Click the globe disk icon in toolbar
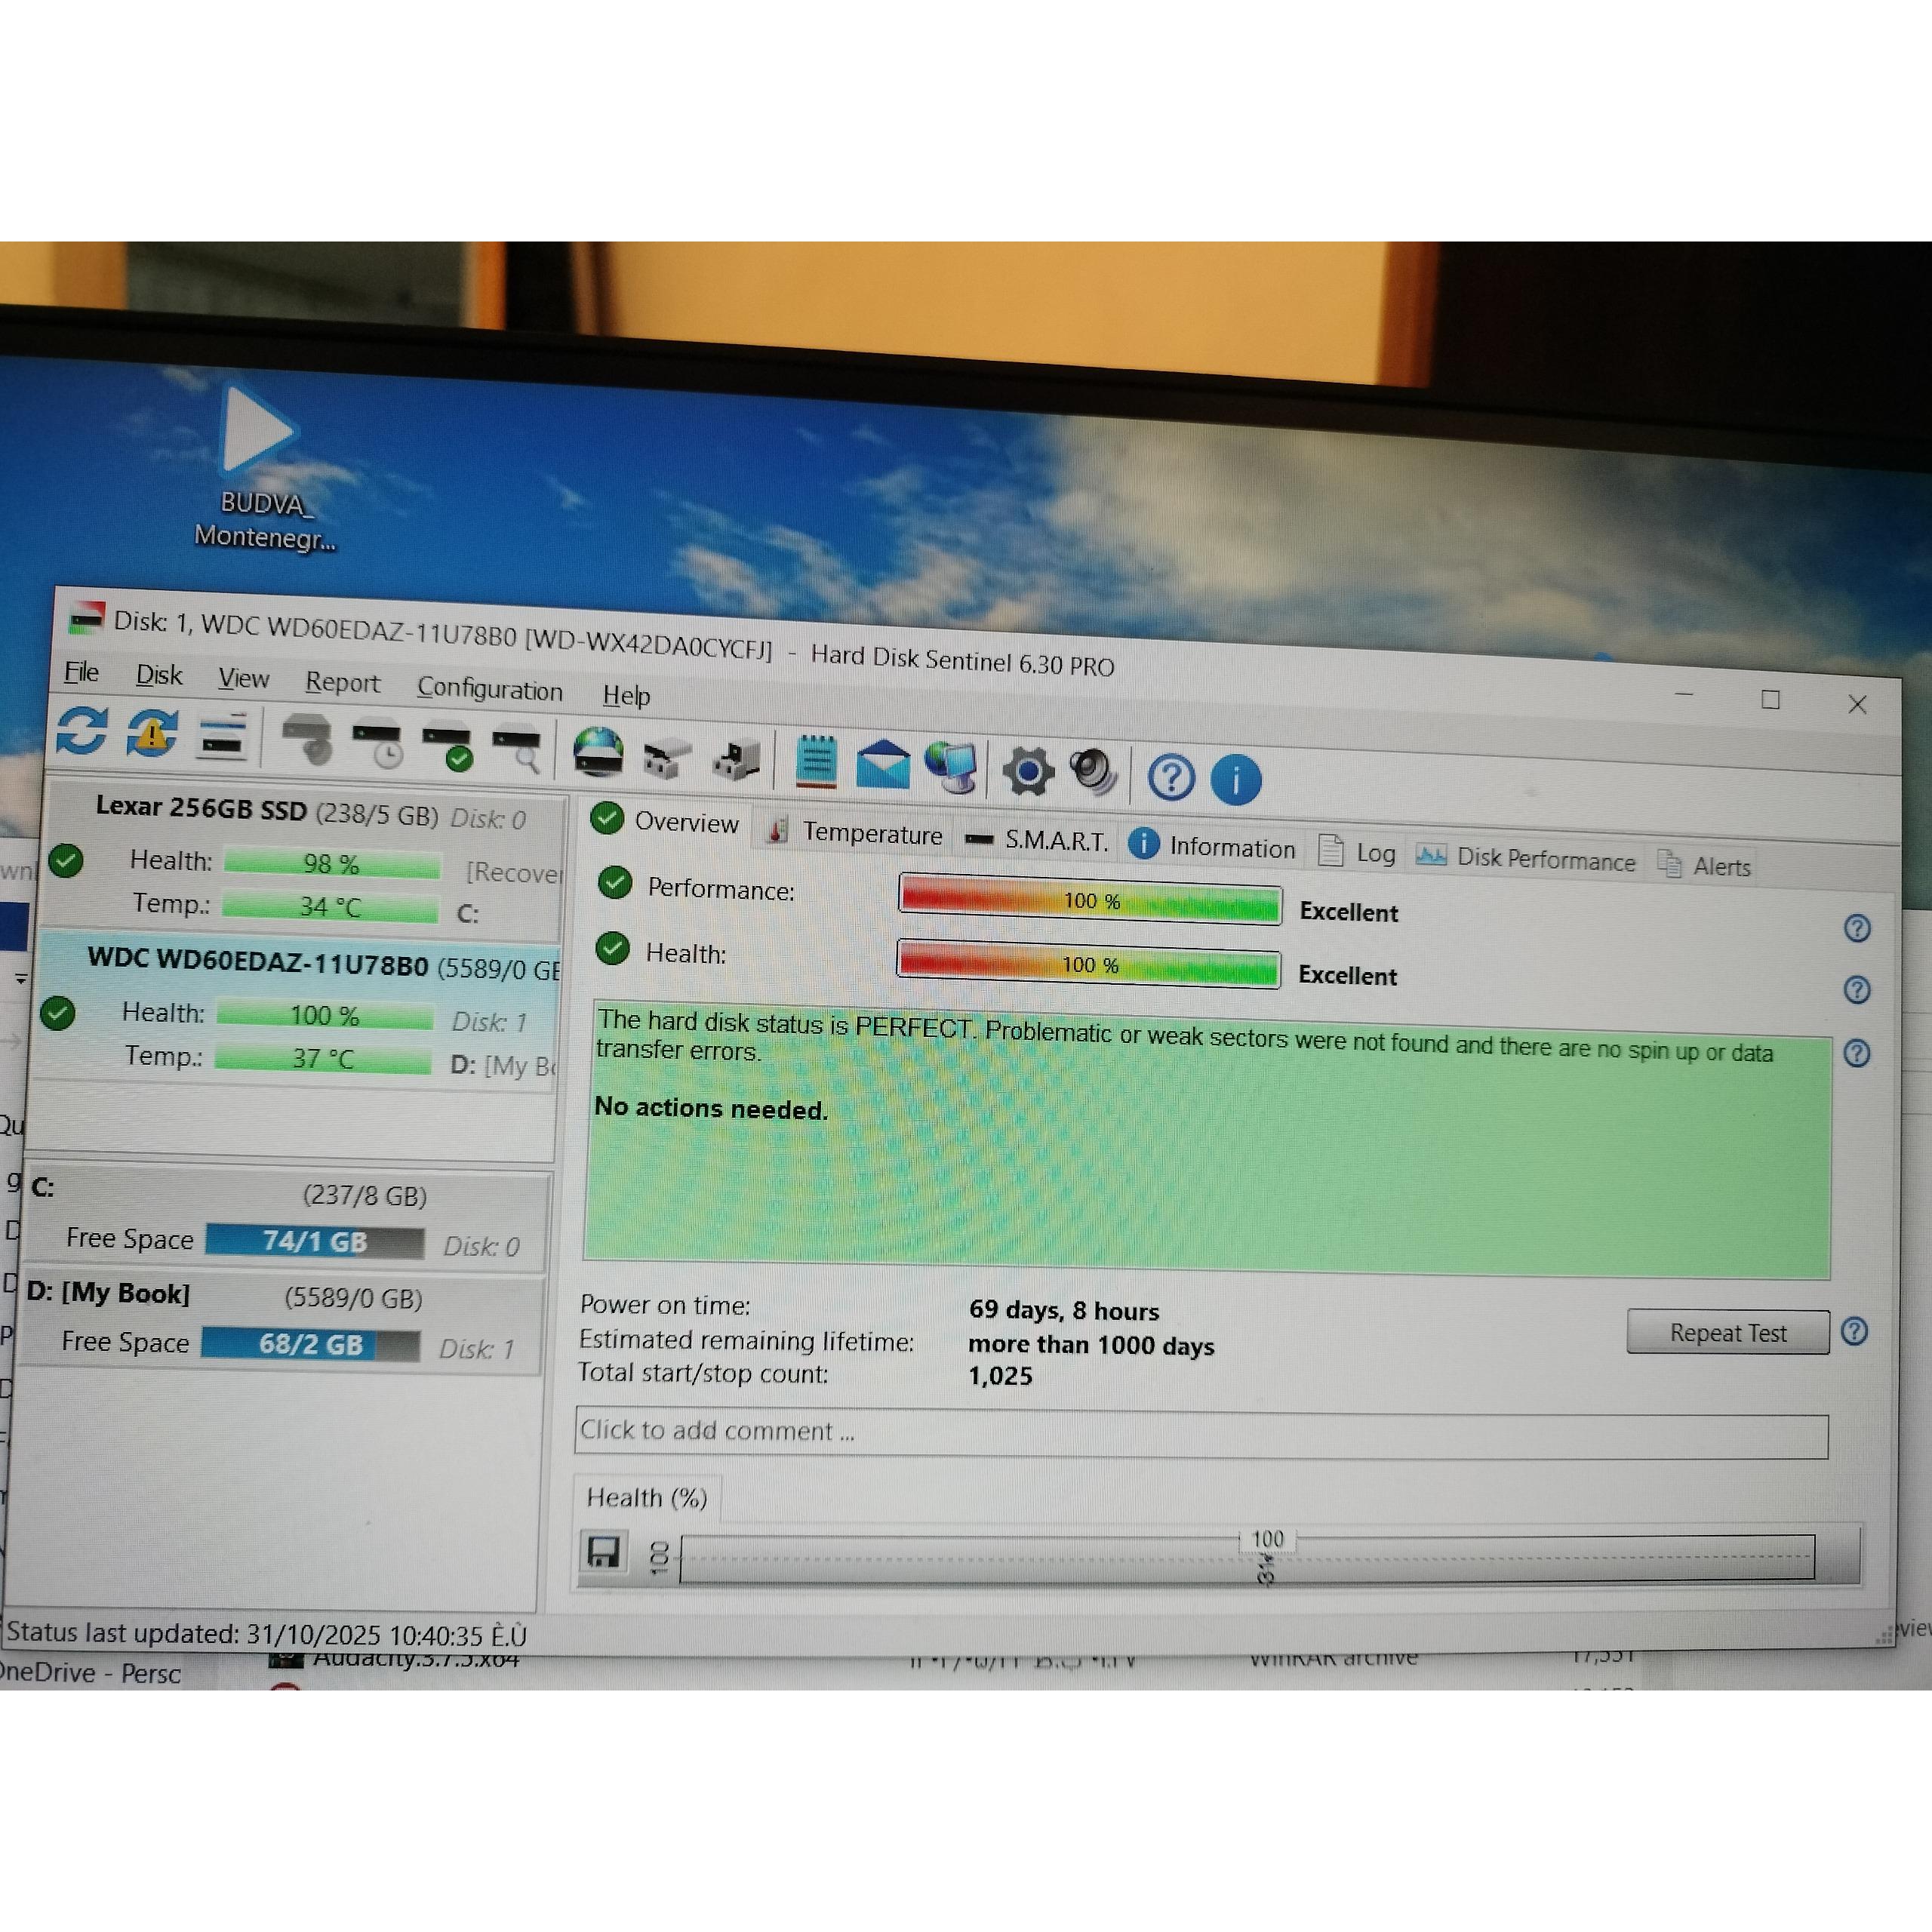Viewport: 1932px width, 1932px height. coord(598,752)
